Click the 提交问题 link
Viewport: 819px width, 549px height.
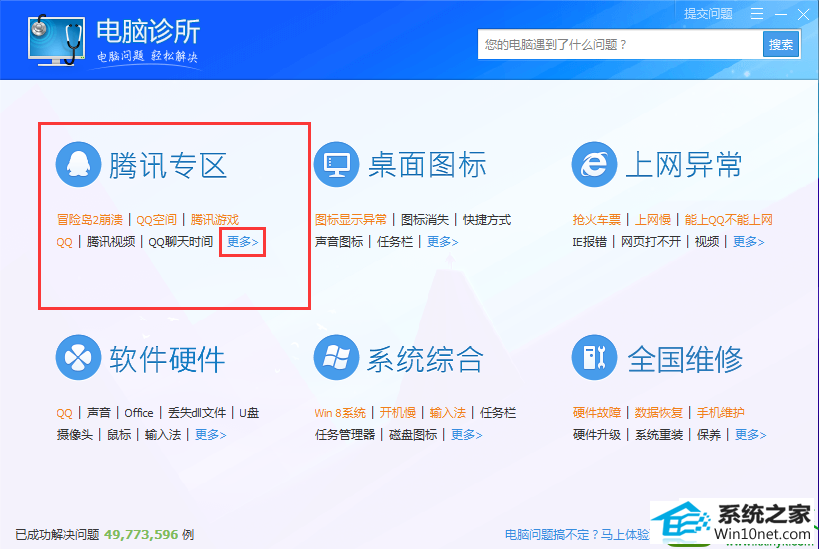tap(708, 14)
